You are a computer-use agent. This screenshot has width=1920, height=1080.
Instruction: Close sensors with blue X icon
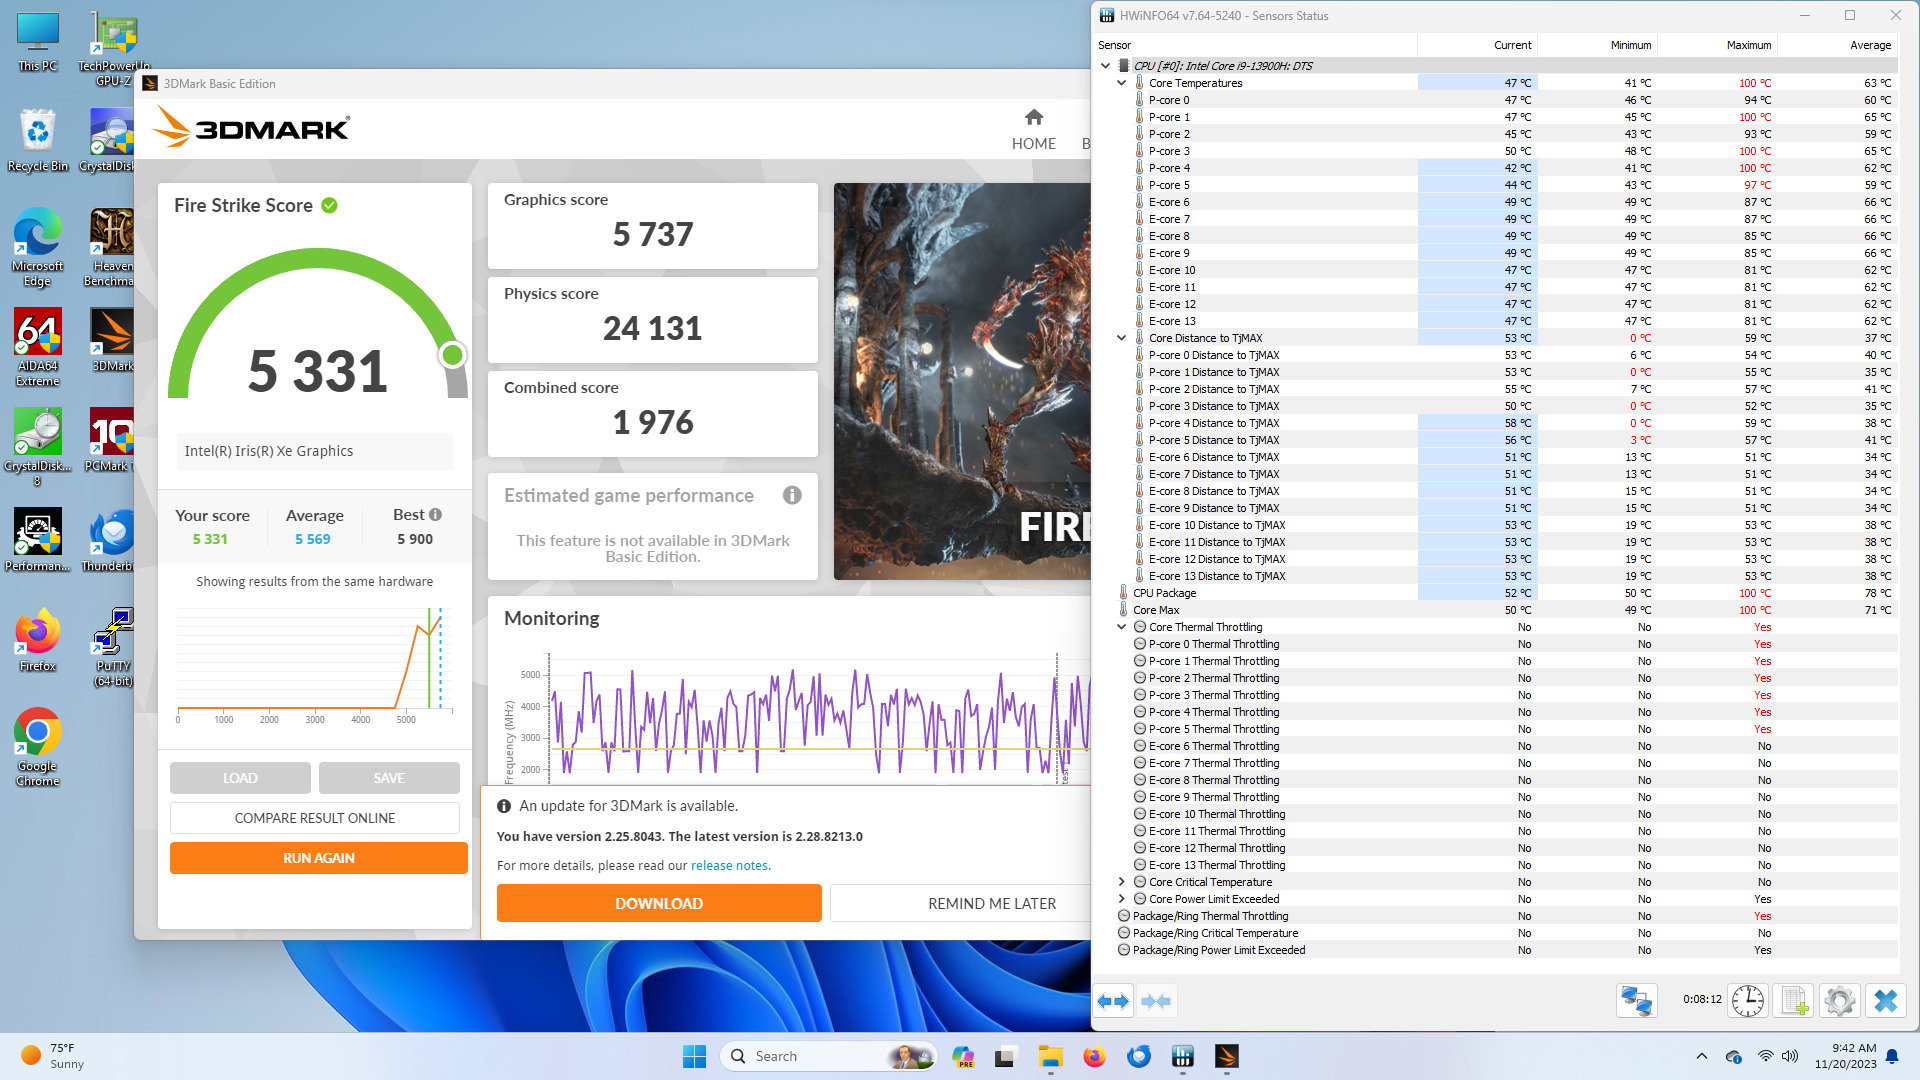(1885, 1001)
